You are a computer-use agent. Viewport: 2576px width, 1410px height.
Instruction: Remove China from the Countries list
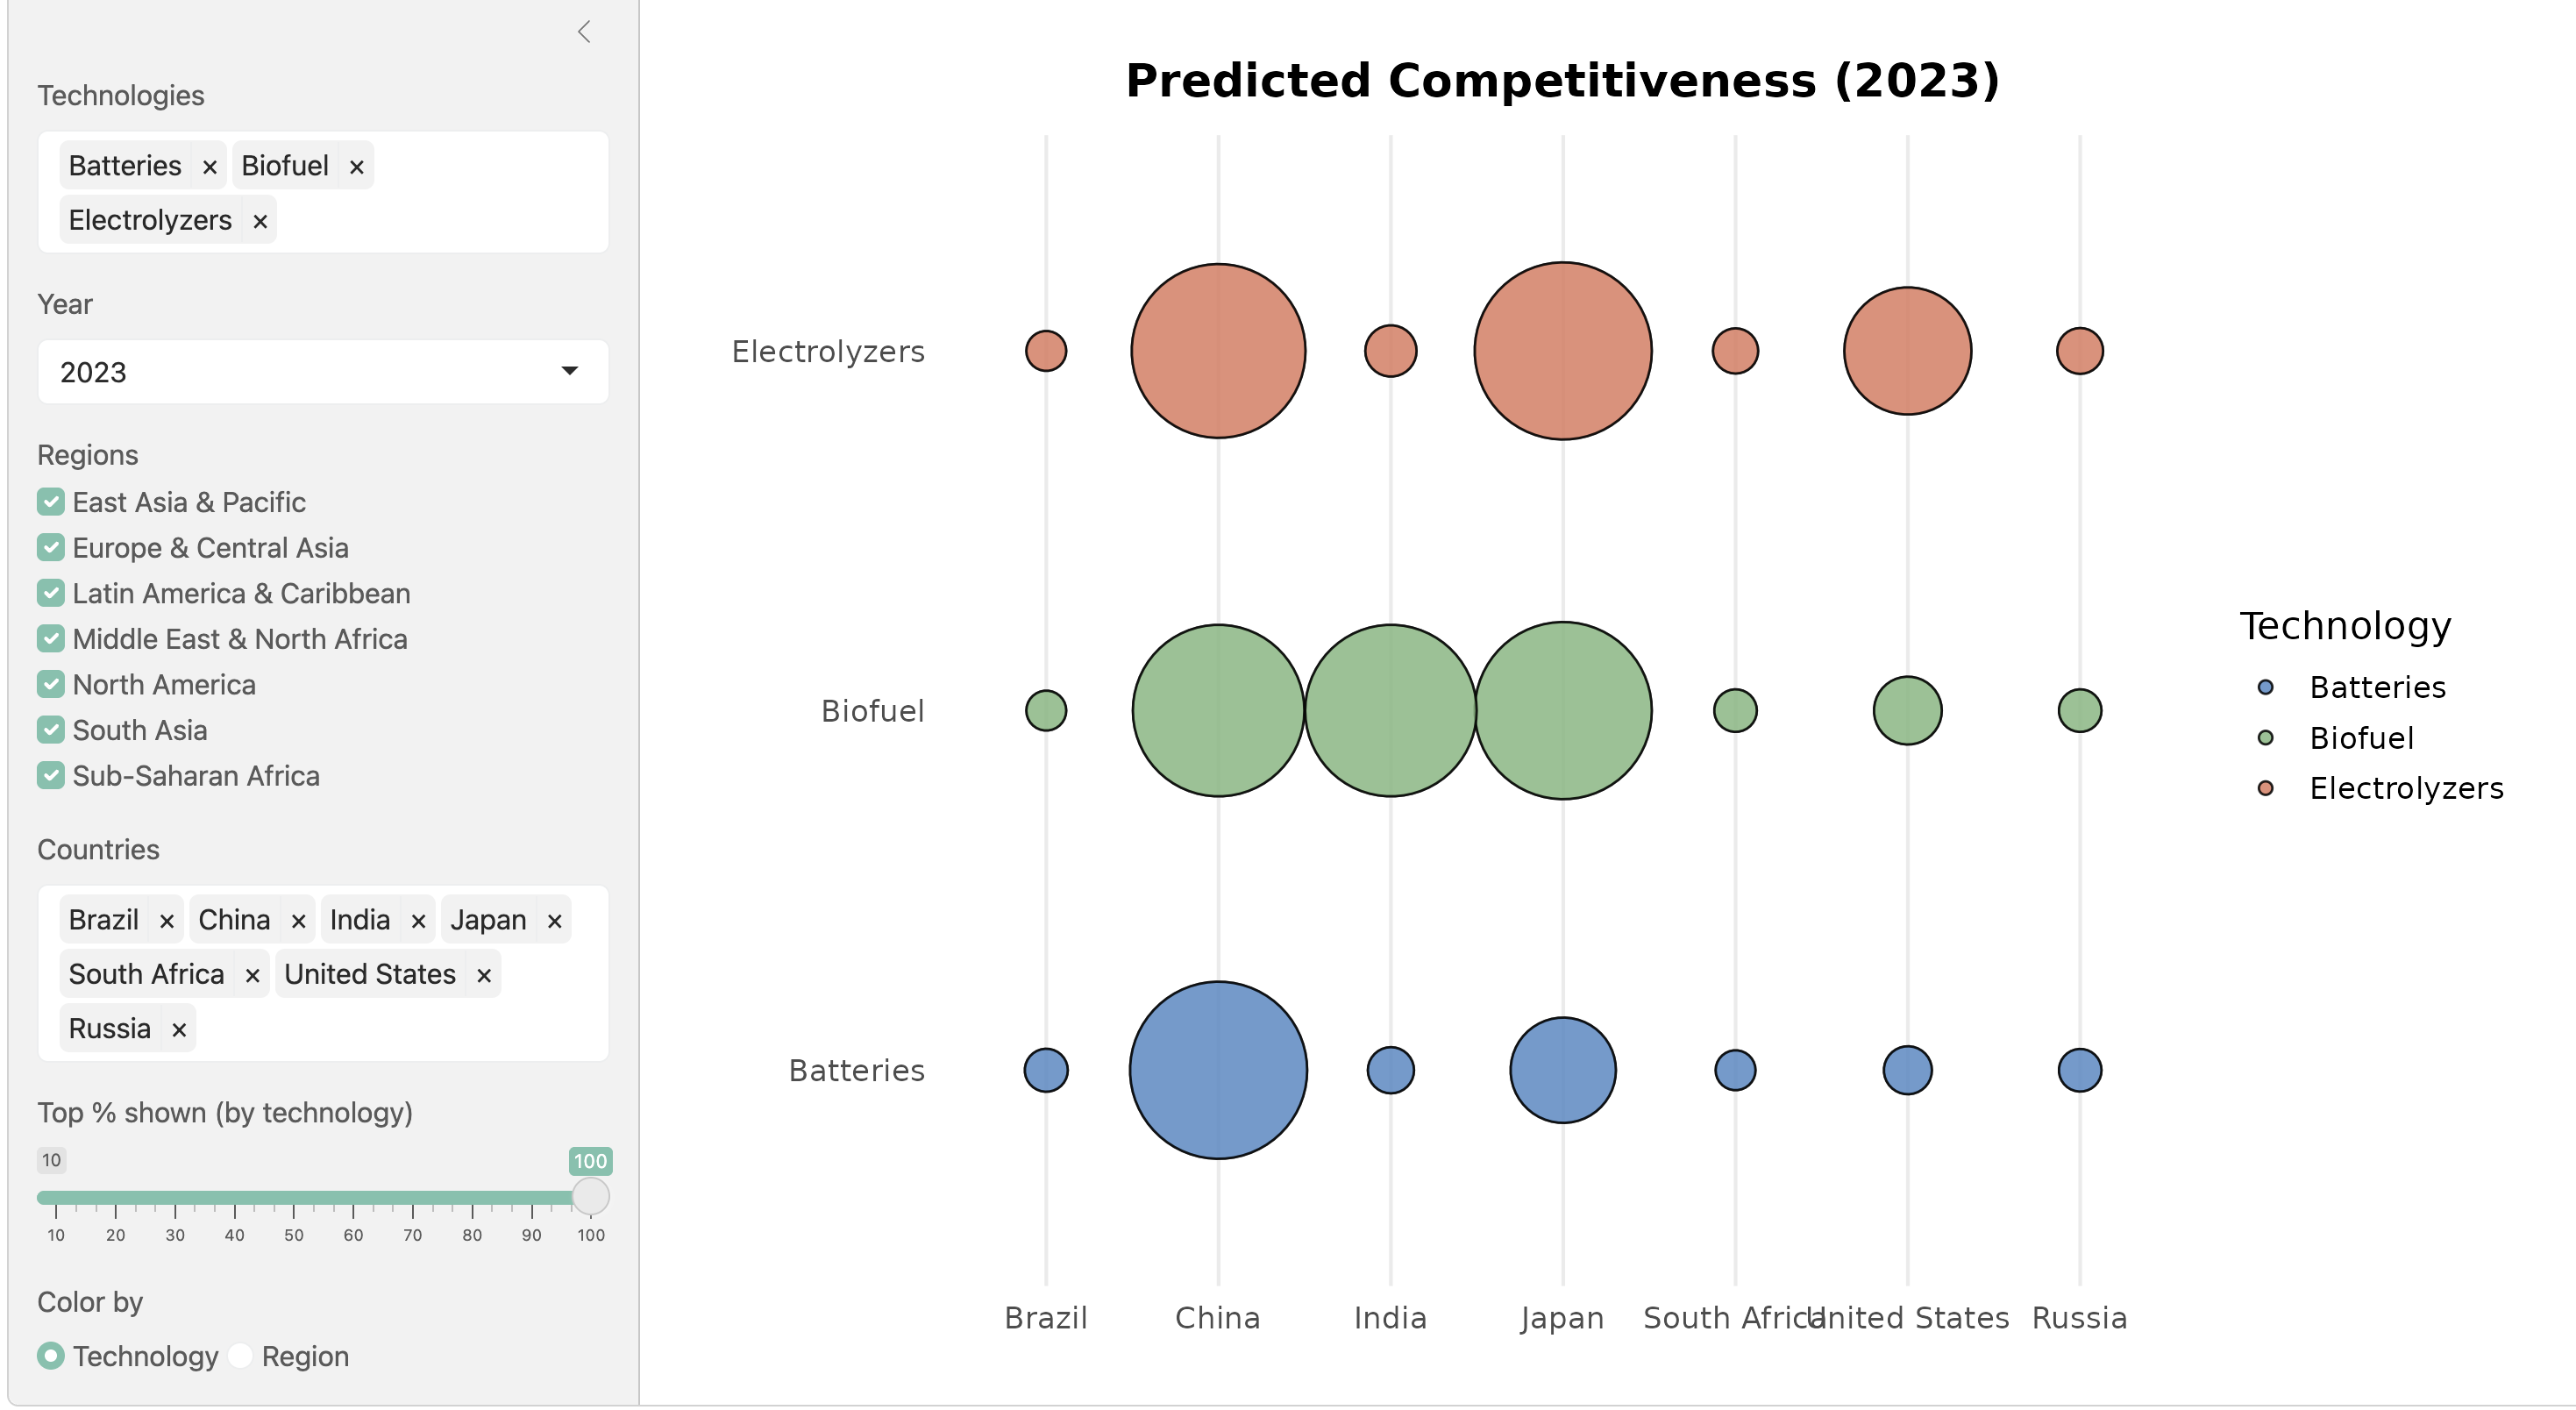(298, 921)
